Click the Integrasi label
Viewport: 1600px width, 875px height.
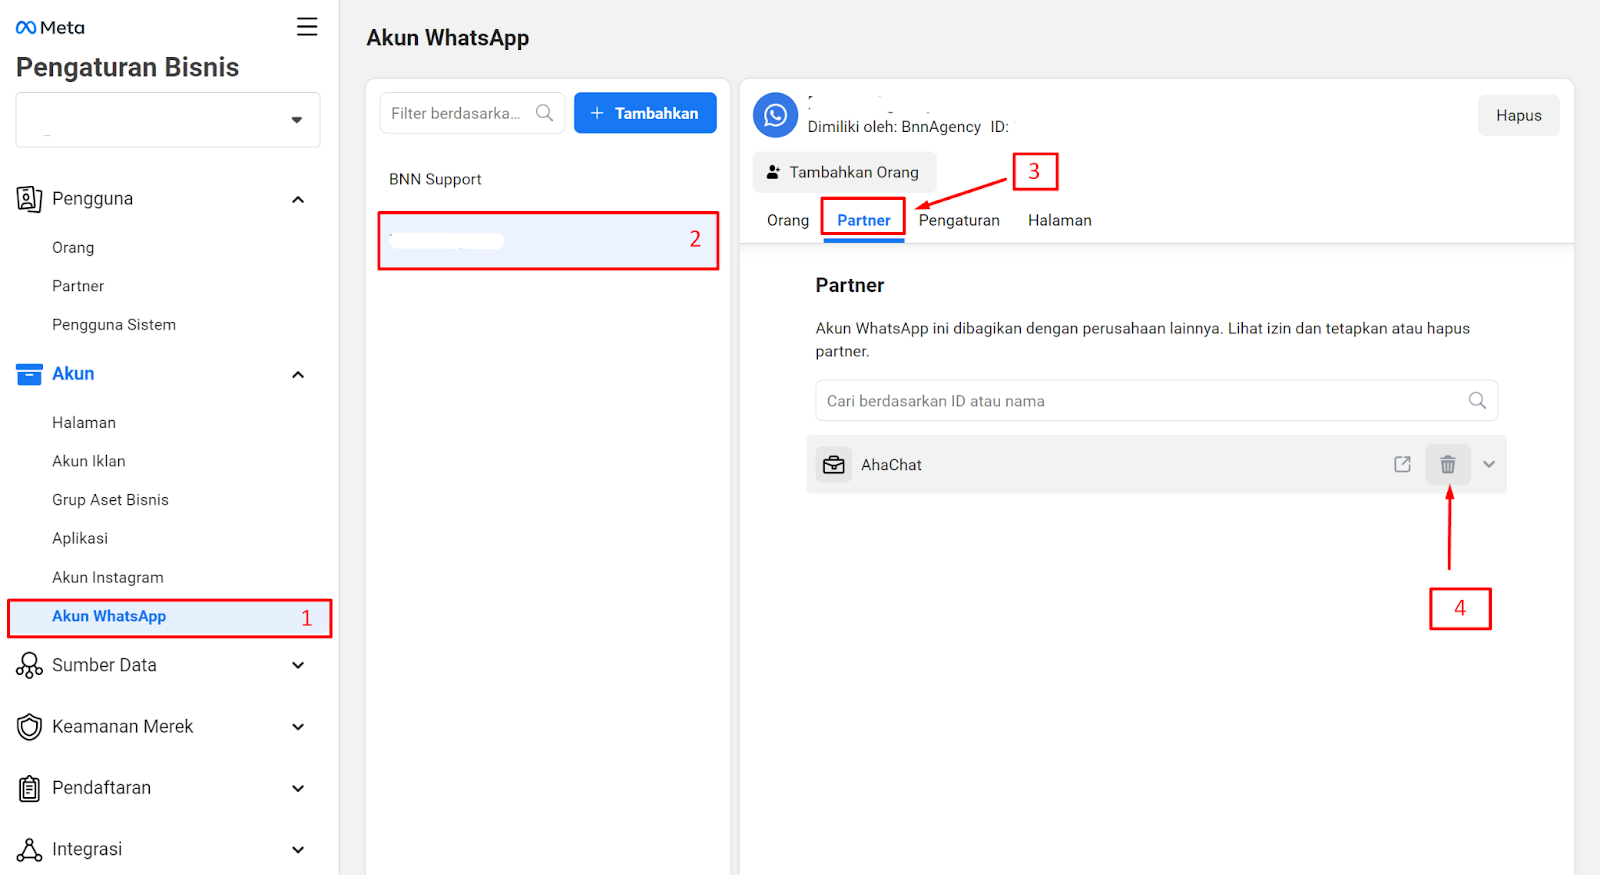87,850
